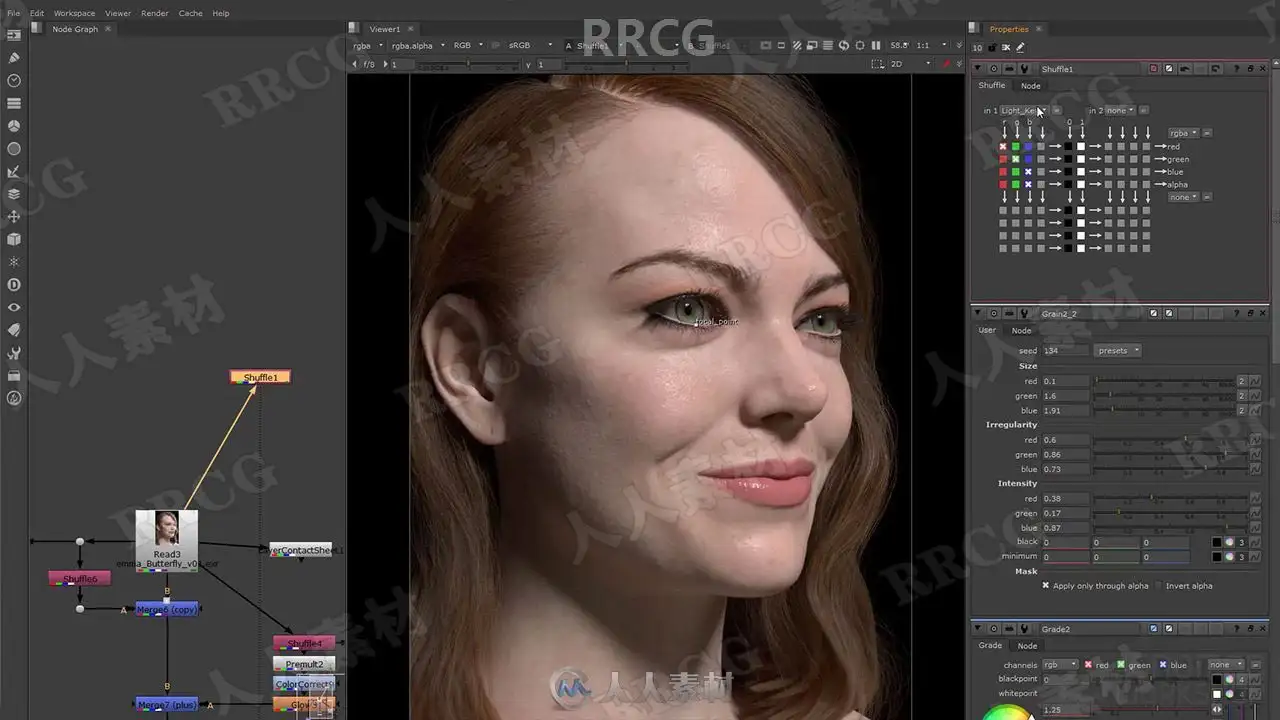The image size is (1280, 720).
Task: Check the Invert alpha checkbox
Action: [x=1158, y=586]
